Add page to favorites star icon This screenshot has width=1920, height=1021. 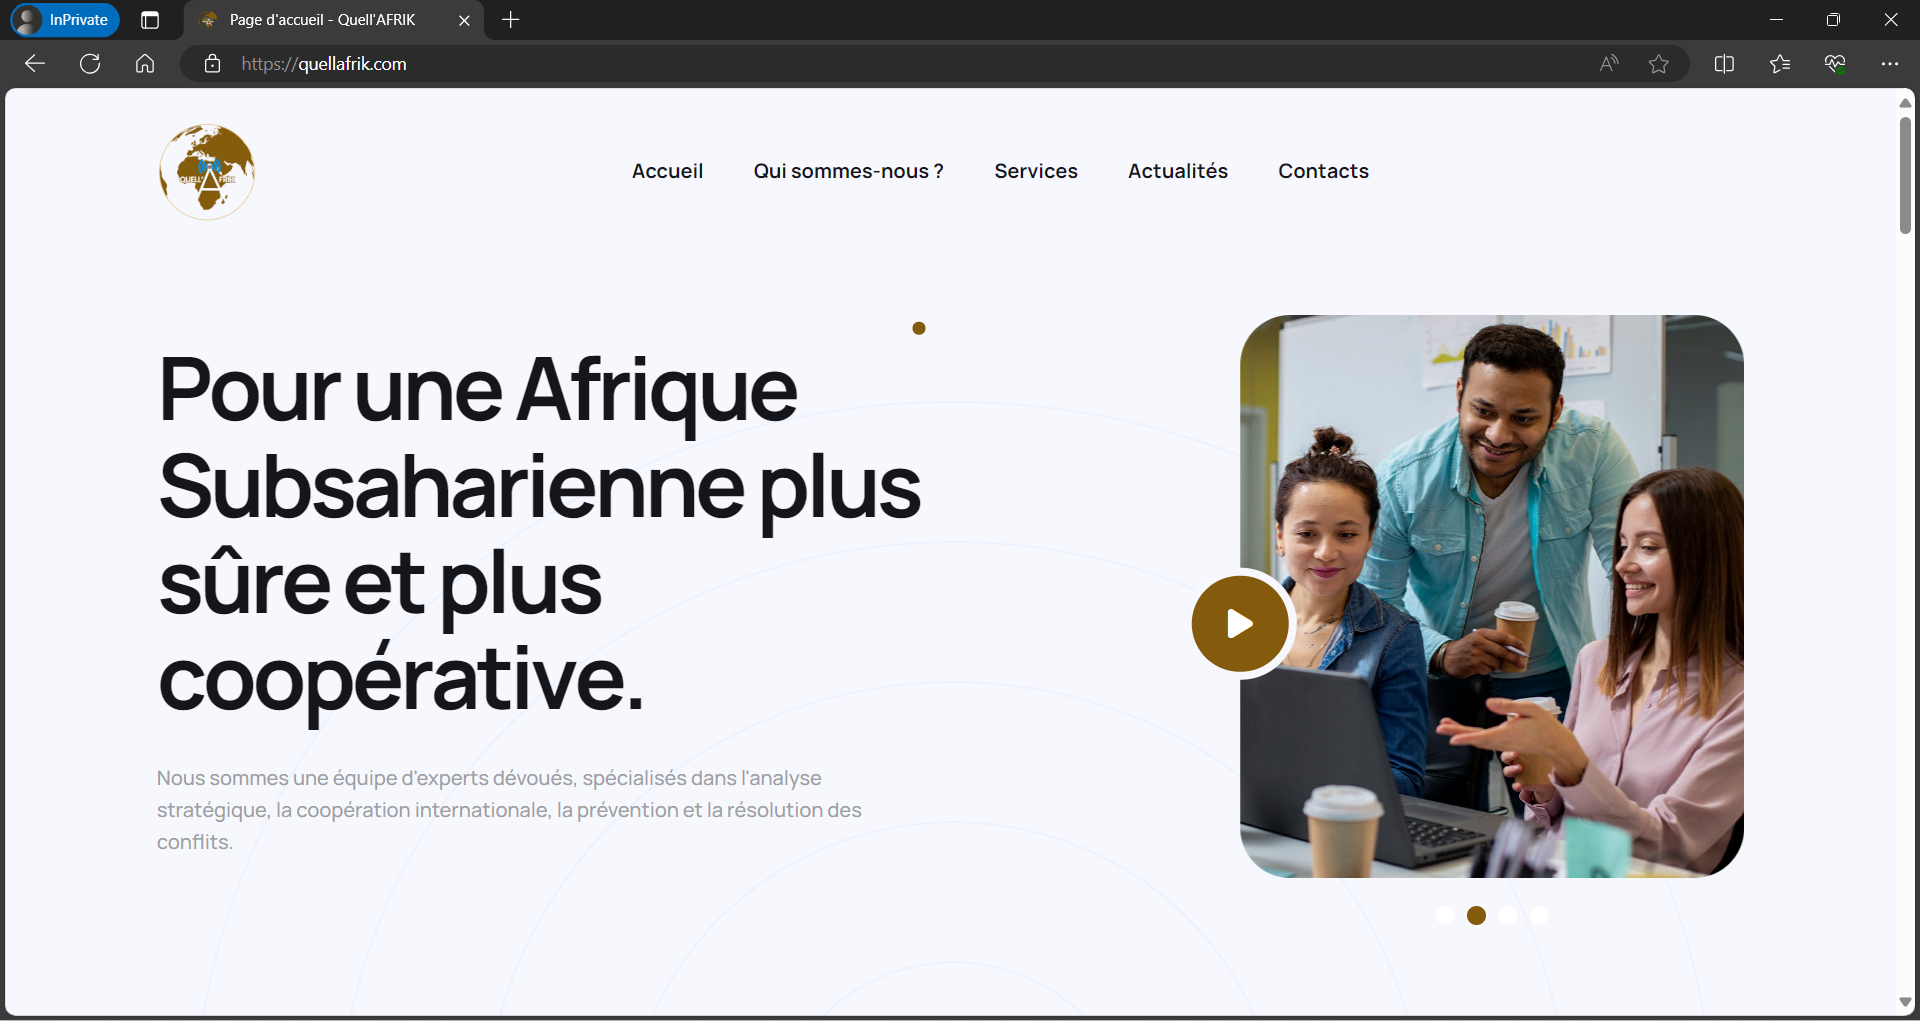1659,64
